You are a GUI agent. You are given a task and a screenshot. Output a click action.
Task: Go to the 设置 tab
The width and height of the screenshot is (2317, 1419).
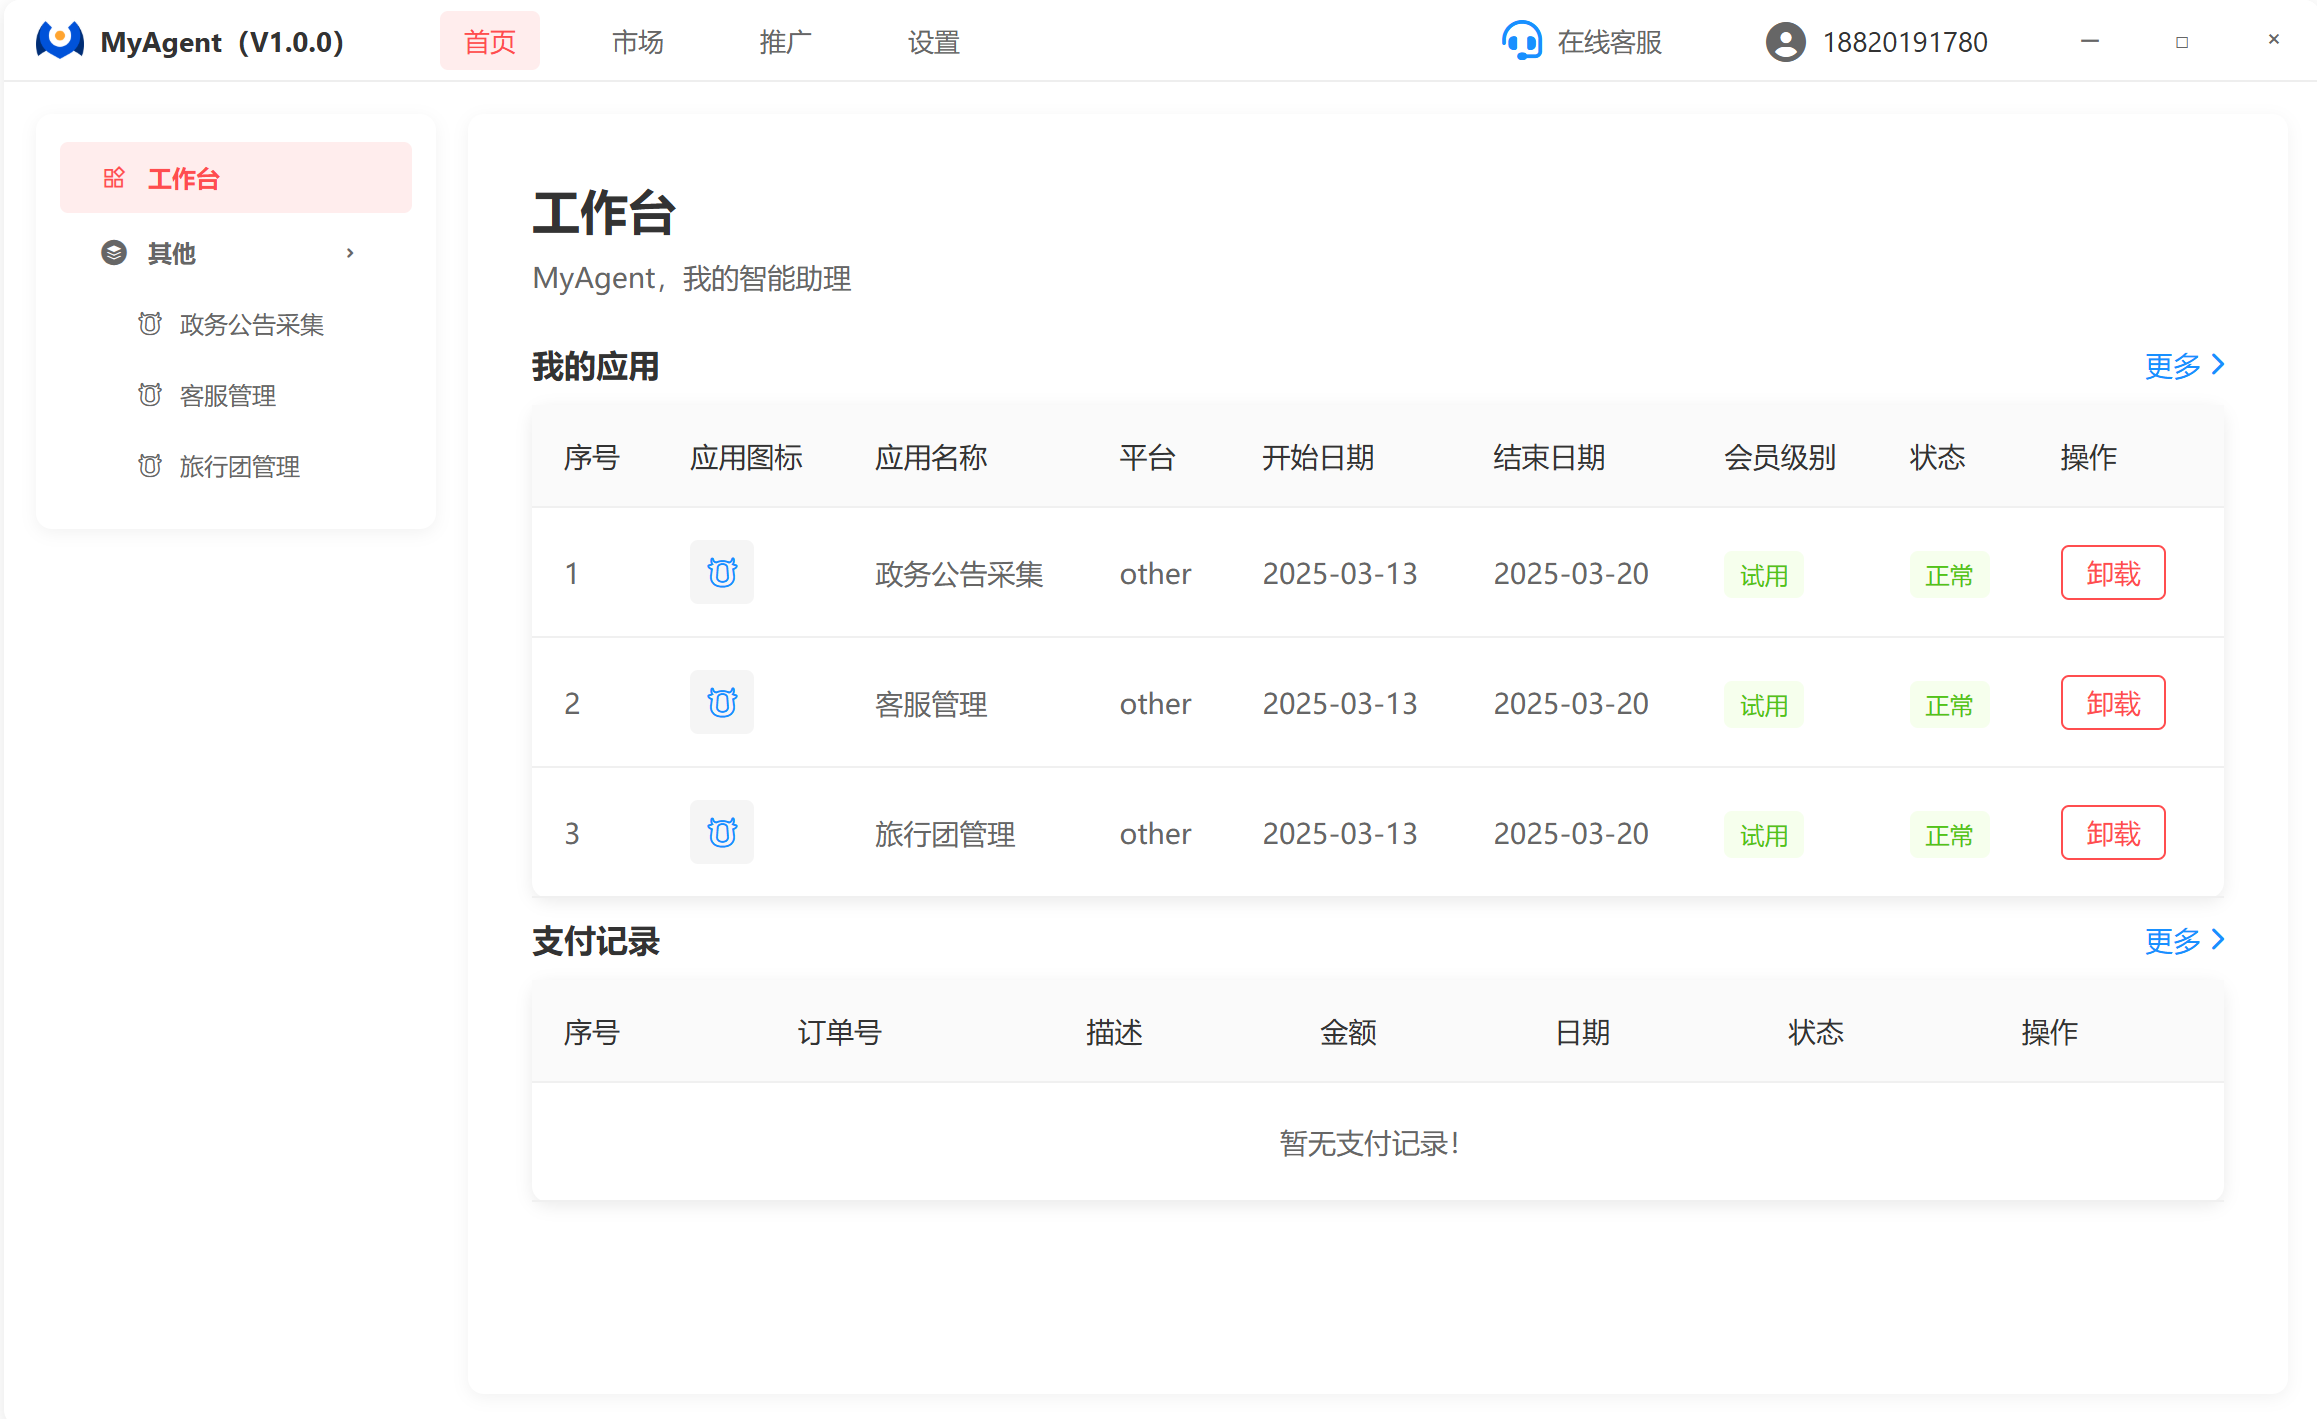(933, 42)
